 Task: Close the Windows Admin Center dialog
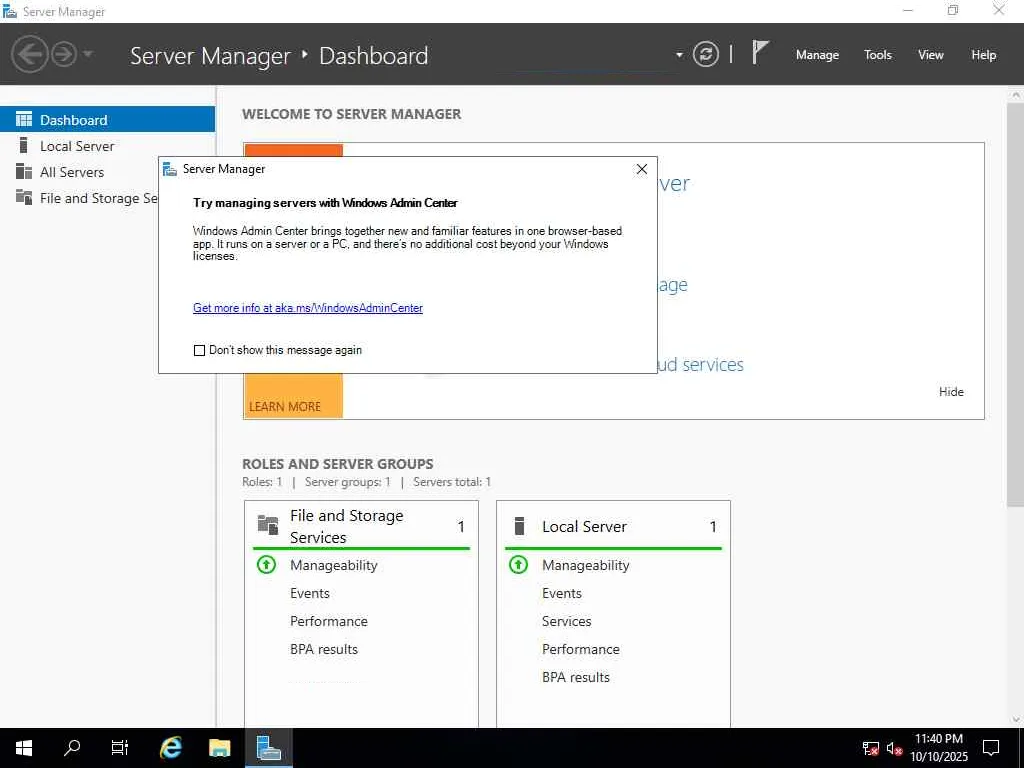coord(642,169)
